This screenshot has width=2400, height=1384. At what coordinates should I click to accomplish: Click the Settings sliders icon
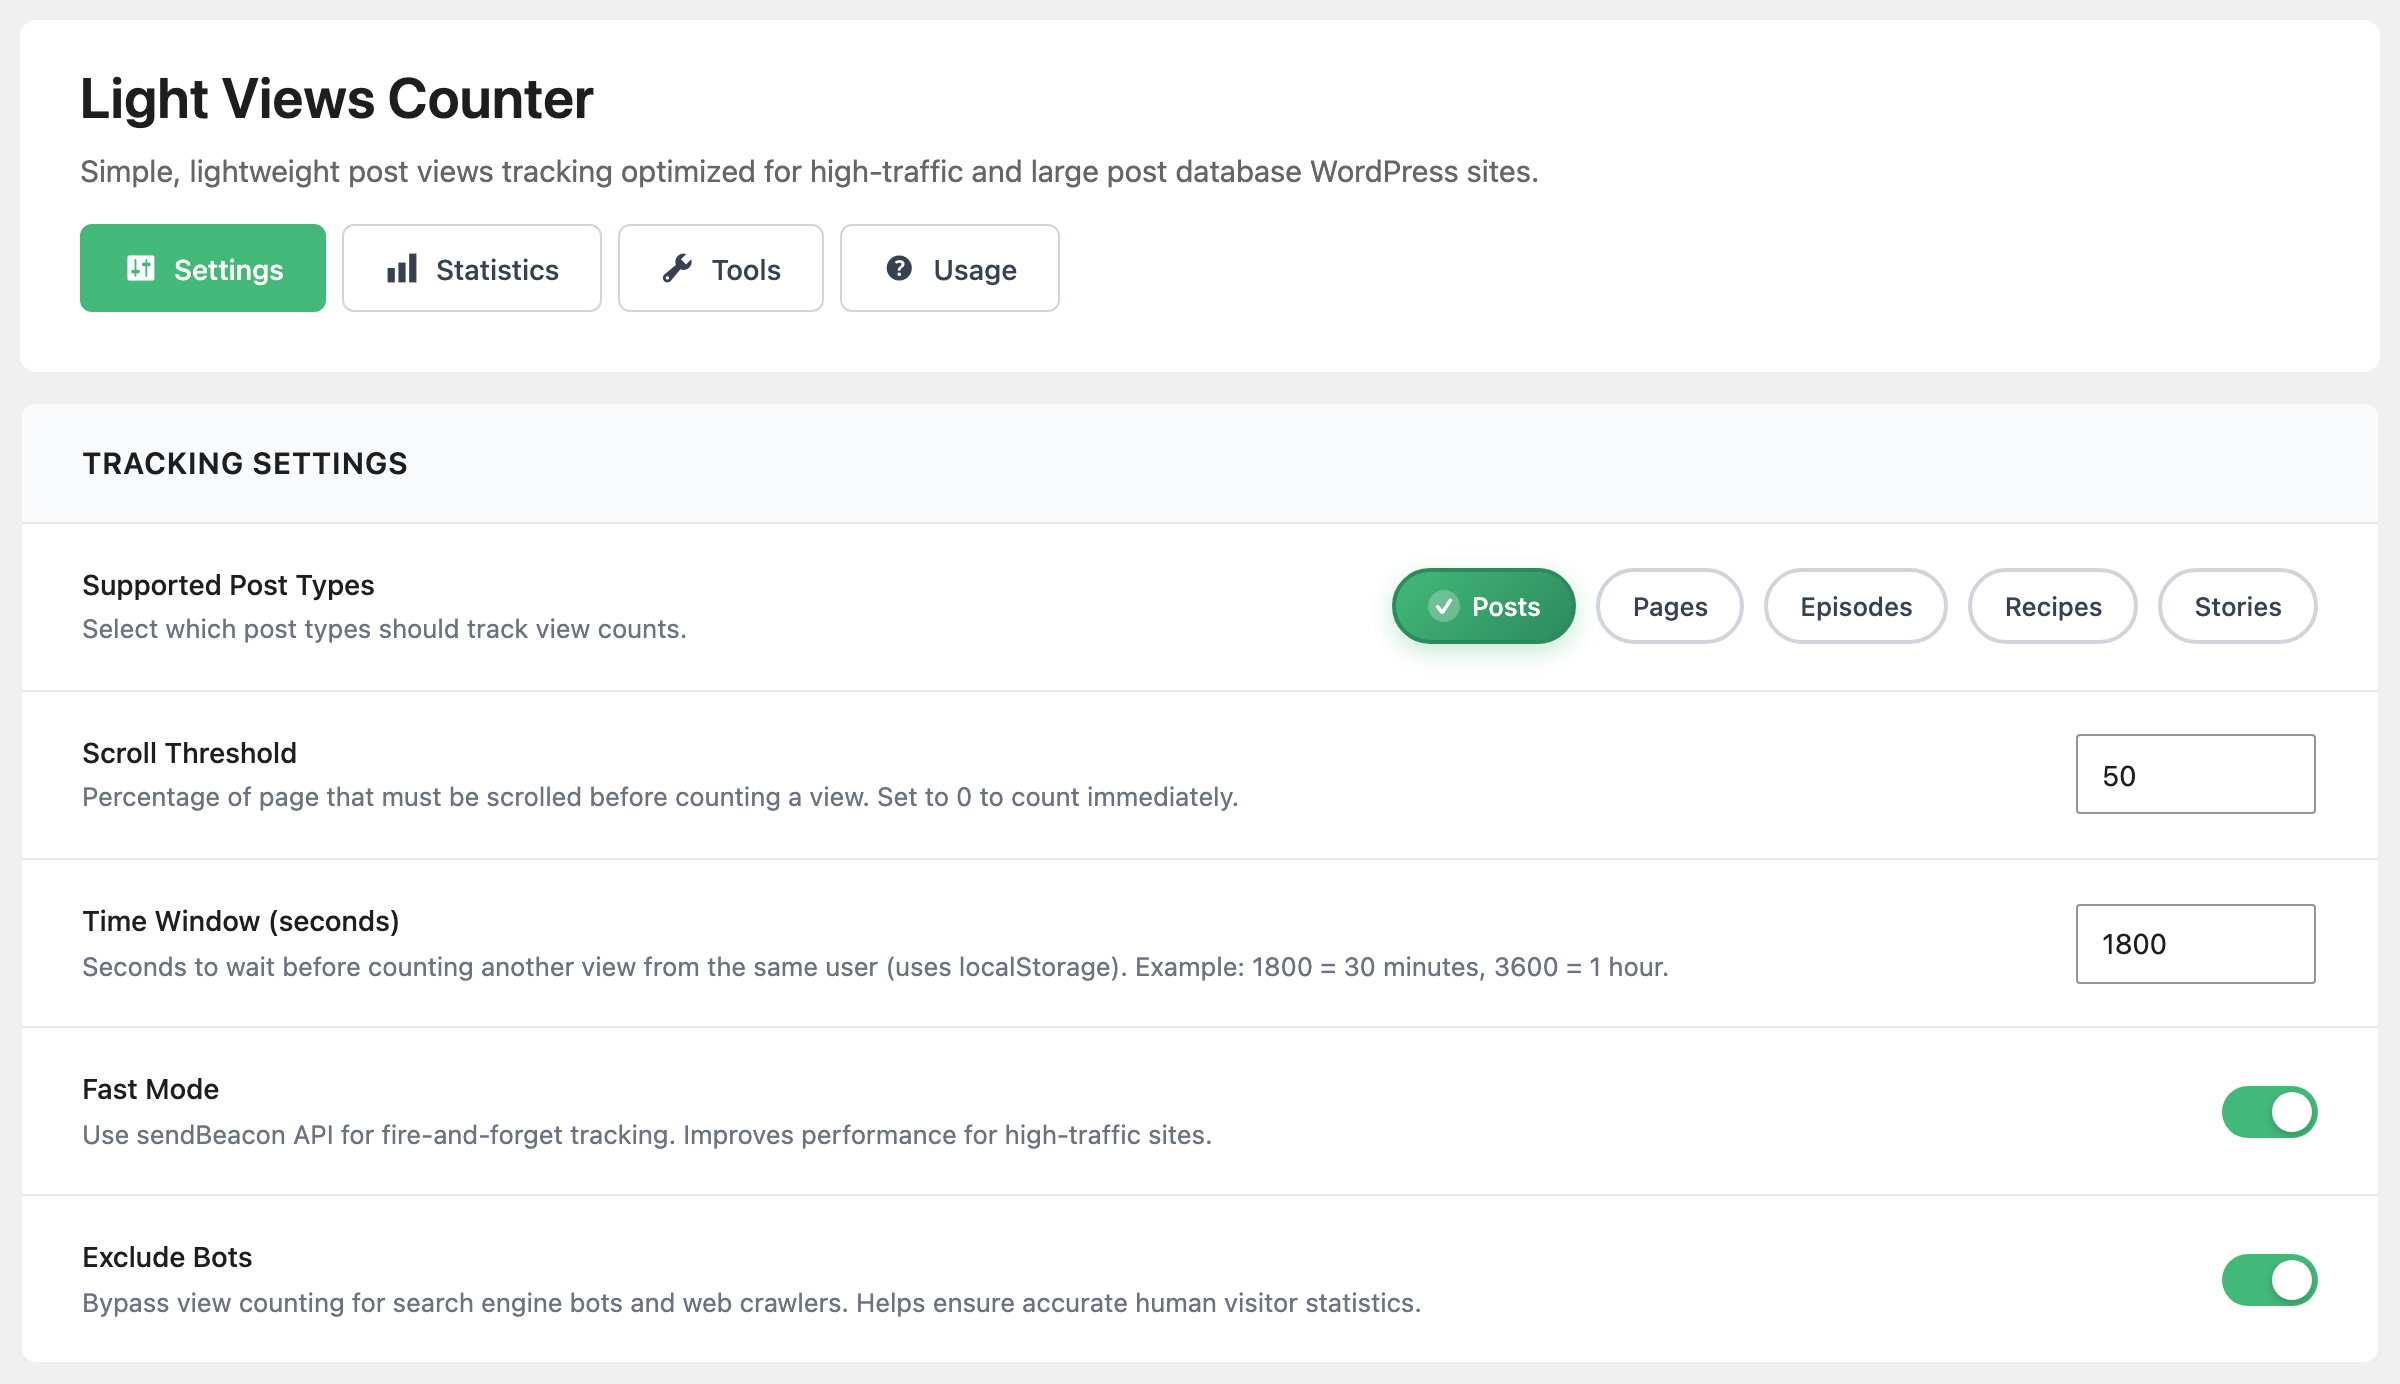(x=141, y=268)
